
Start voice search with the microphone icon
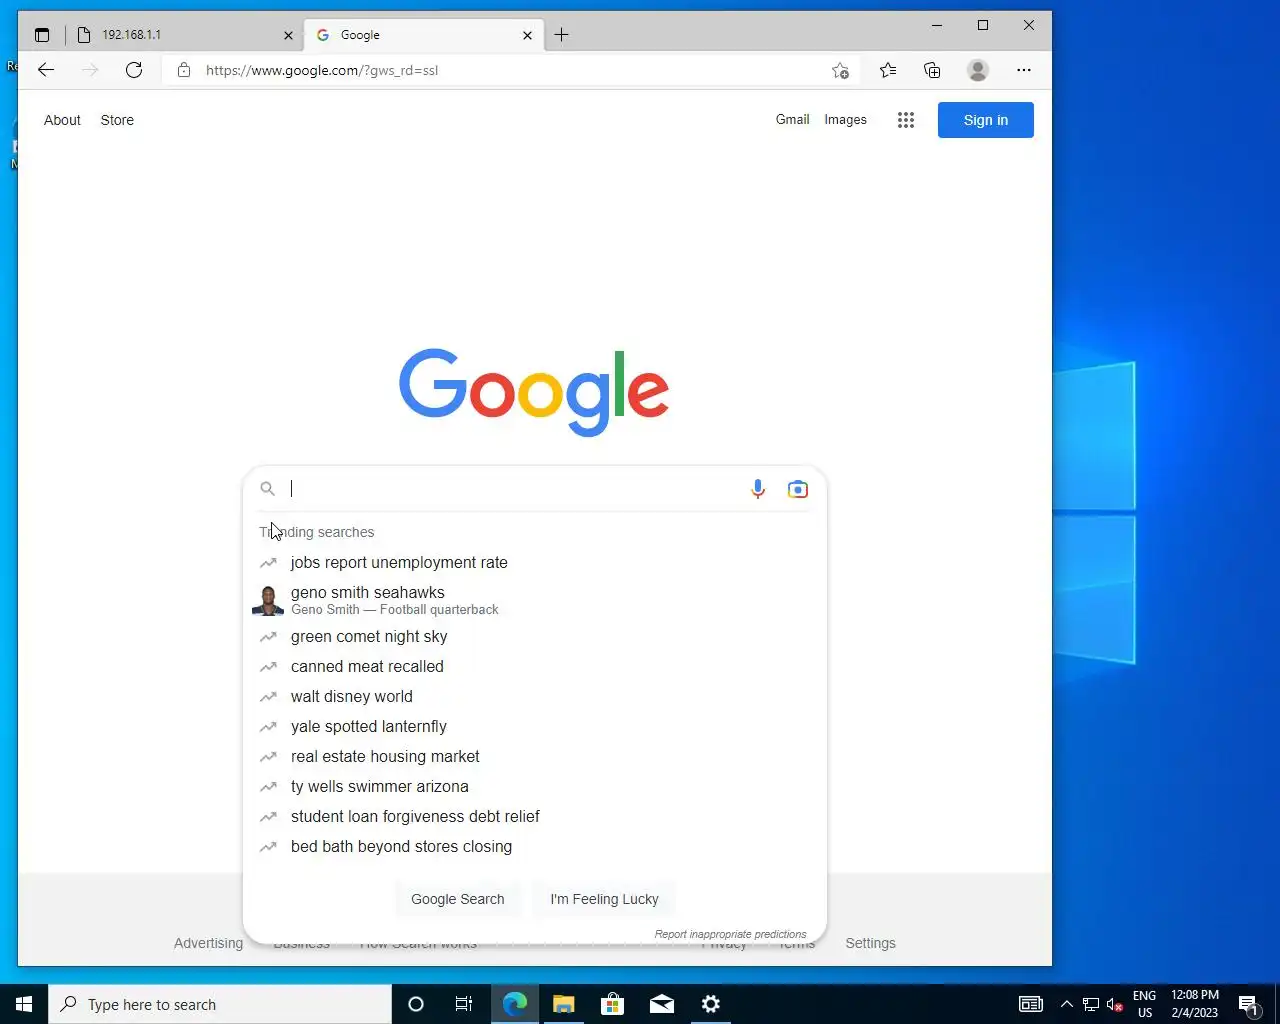(x=758, y=489)
